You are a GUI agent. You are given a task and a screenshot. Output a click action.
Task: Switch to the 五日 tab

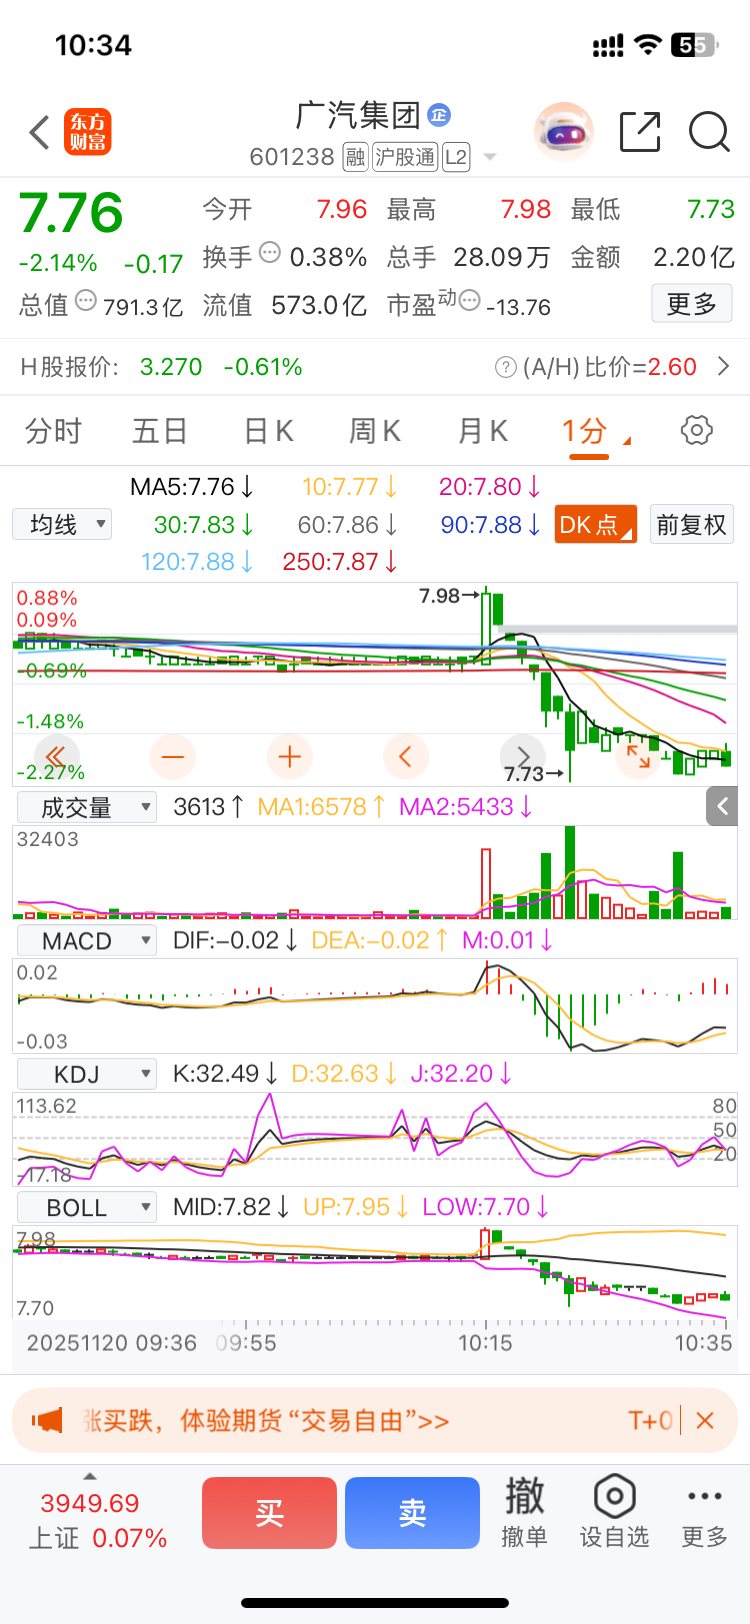(x=160, y=431)
